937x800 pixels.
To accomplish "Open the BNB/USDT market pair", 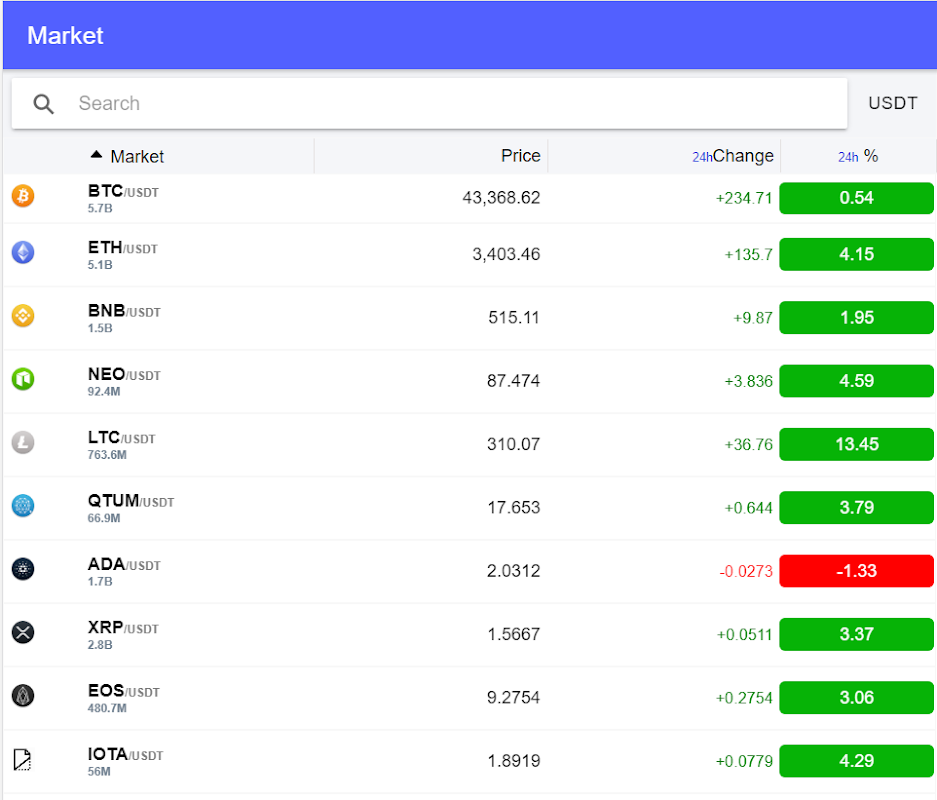I will click(x=124, y=311).
